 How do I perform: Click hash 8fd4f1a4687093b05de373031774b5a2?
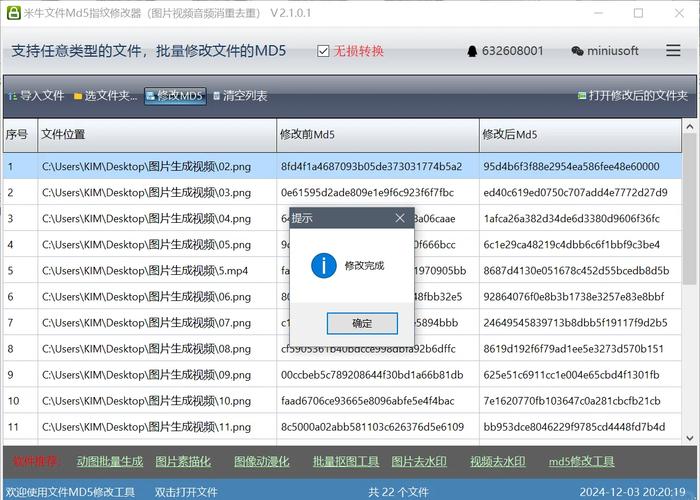371,167
